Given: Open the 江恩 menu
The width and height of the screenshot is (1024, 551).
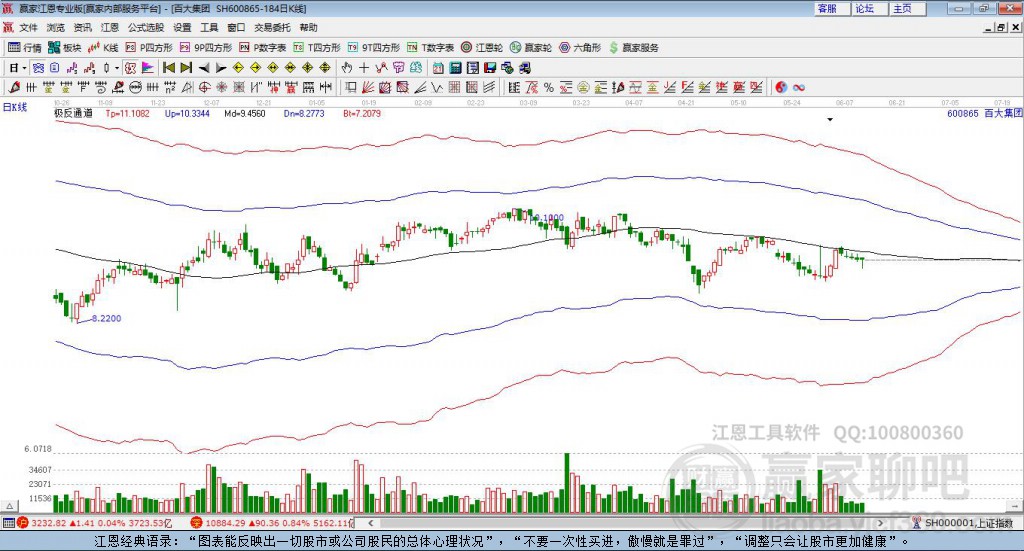Looking at the screenshot, I should coord(110,27).
